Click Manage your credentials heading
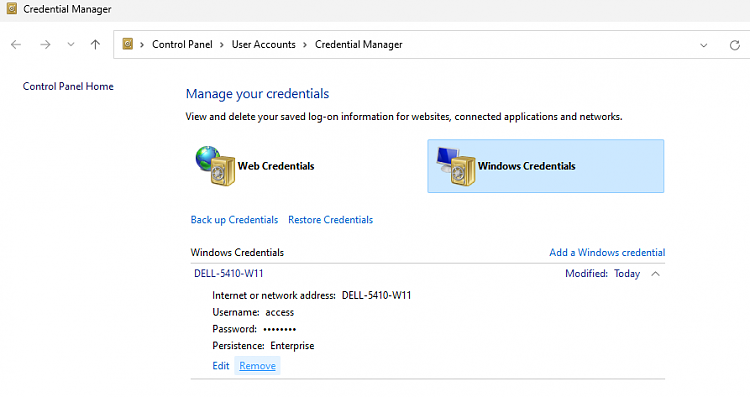Image resolution: width=750 pixels, height=397 pixels. (x=257, y=94)
